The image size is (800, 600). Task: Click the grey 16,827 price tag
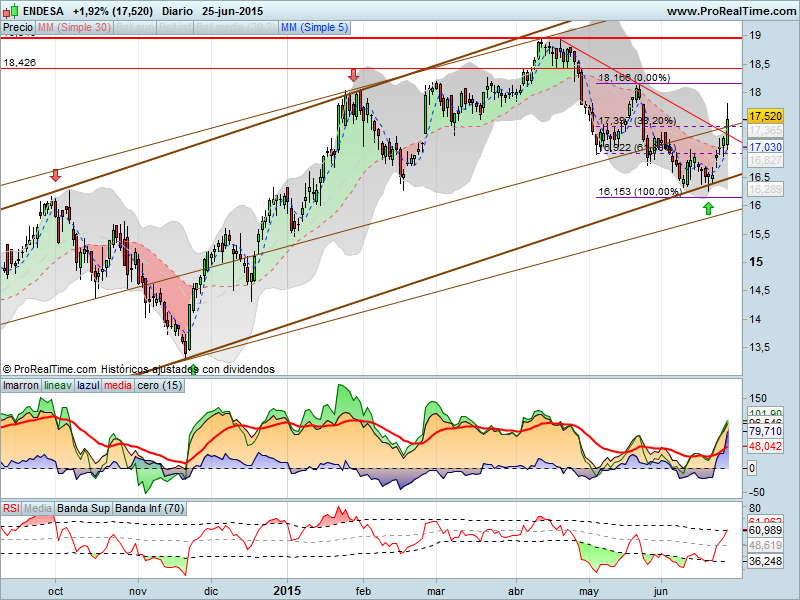pos(765,160)
